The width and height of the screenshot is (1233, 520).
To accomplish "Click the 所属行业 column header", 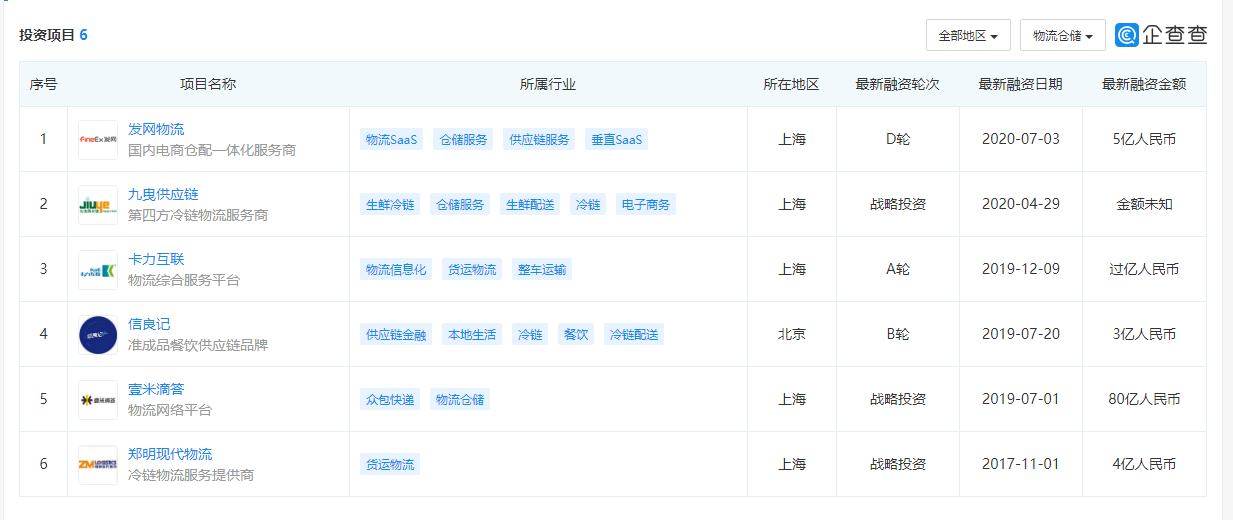I will (548, 85).
